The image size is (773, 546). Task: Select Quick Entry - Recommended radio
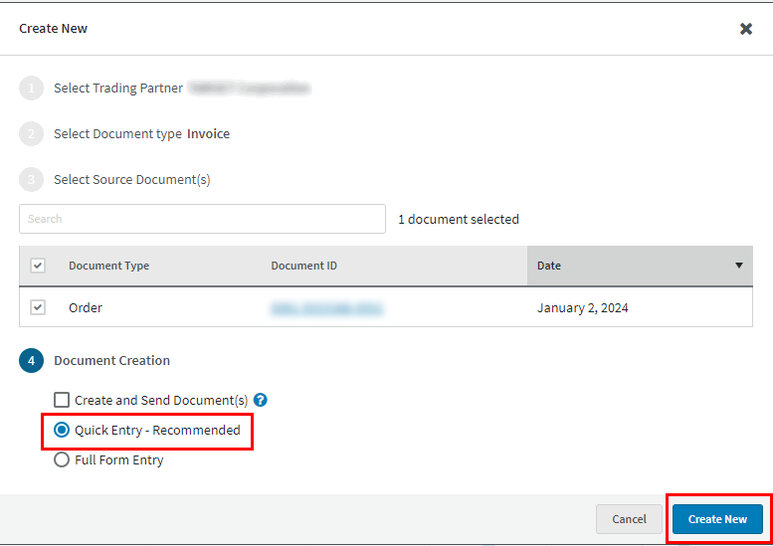[62, 430]
